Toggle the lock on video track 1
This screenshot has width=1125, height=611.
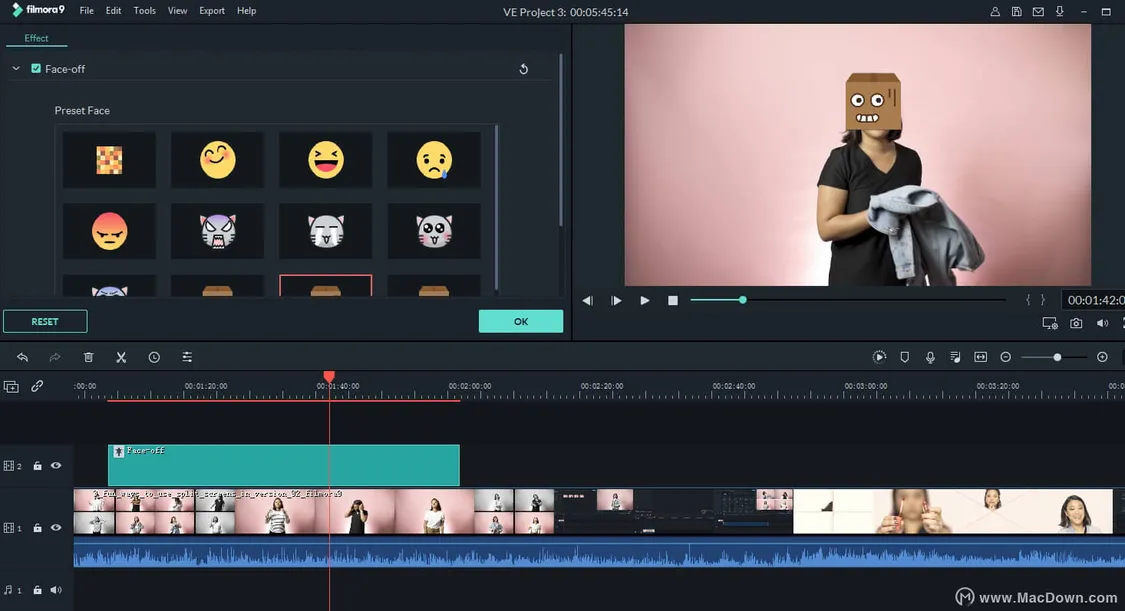click(x=37, y=528)
